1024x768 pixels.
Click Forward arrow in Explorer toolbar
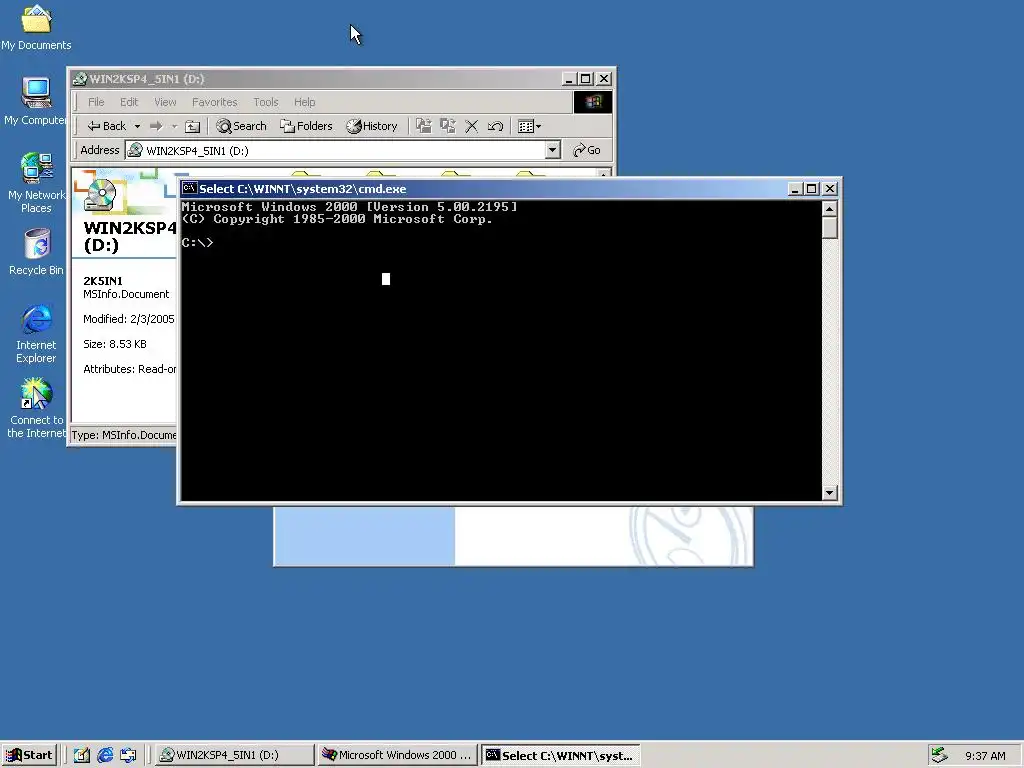[156, 126]
